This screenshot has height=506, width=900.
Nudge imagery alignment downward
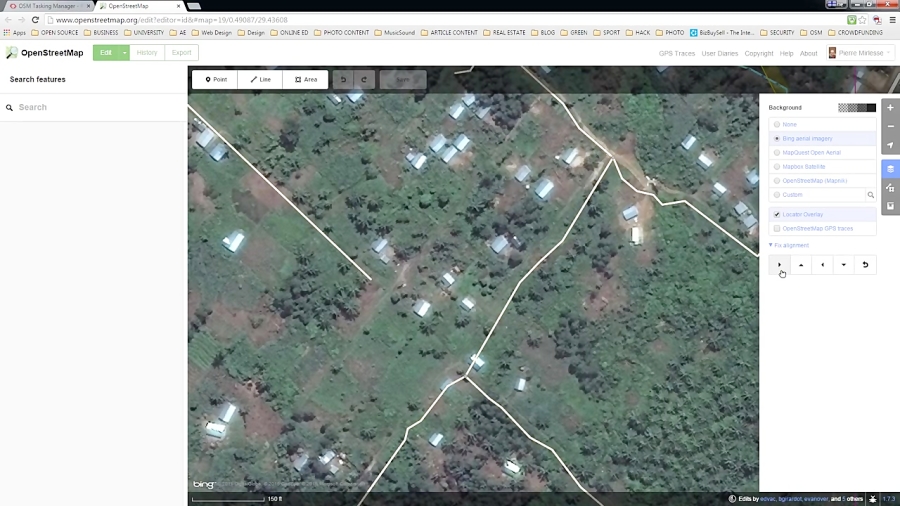pos(844,265)
